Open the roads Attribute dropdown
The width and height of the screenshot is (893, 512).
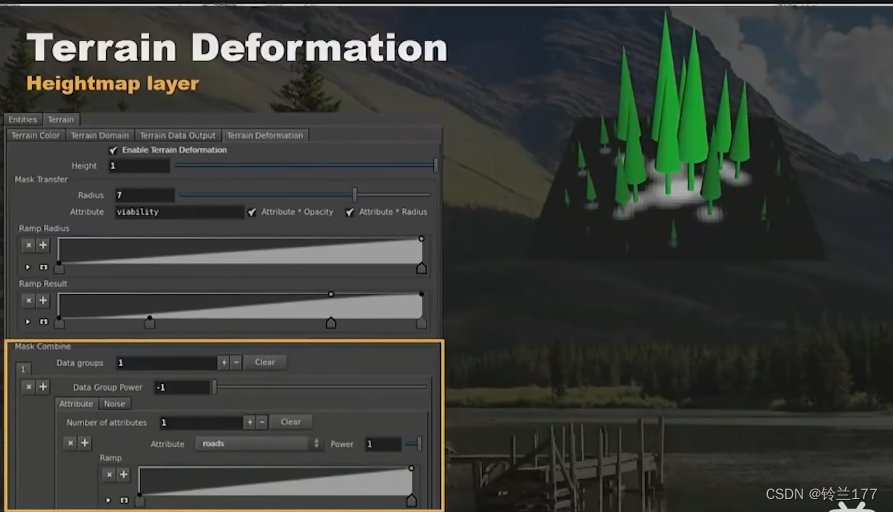pos(260,443)
